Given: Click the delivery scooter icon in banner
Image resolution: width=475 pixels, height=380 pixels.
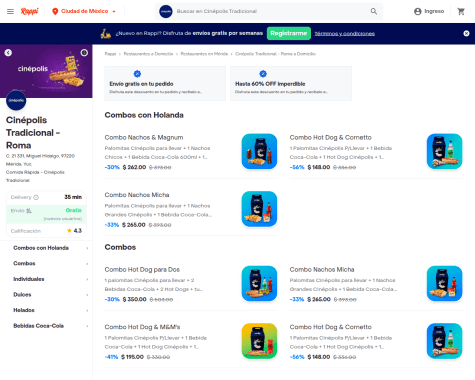Looking at the screenshot, I should pyautogui.click(x=106, y=33).
